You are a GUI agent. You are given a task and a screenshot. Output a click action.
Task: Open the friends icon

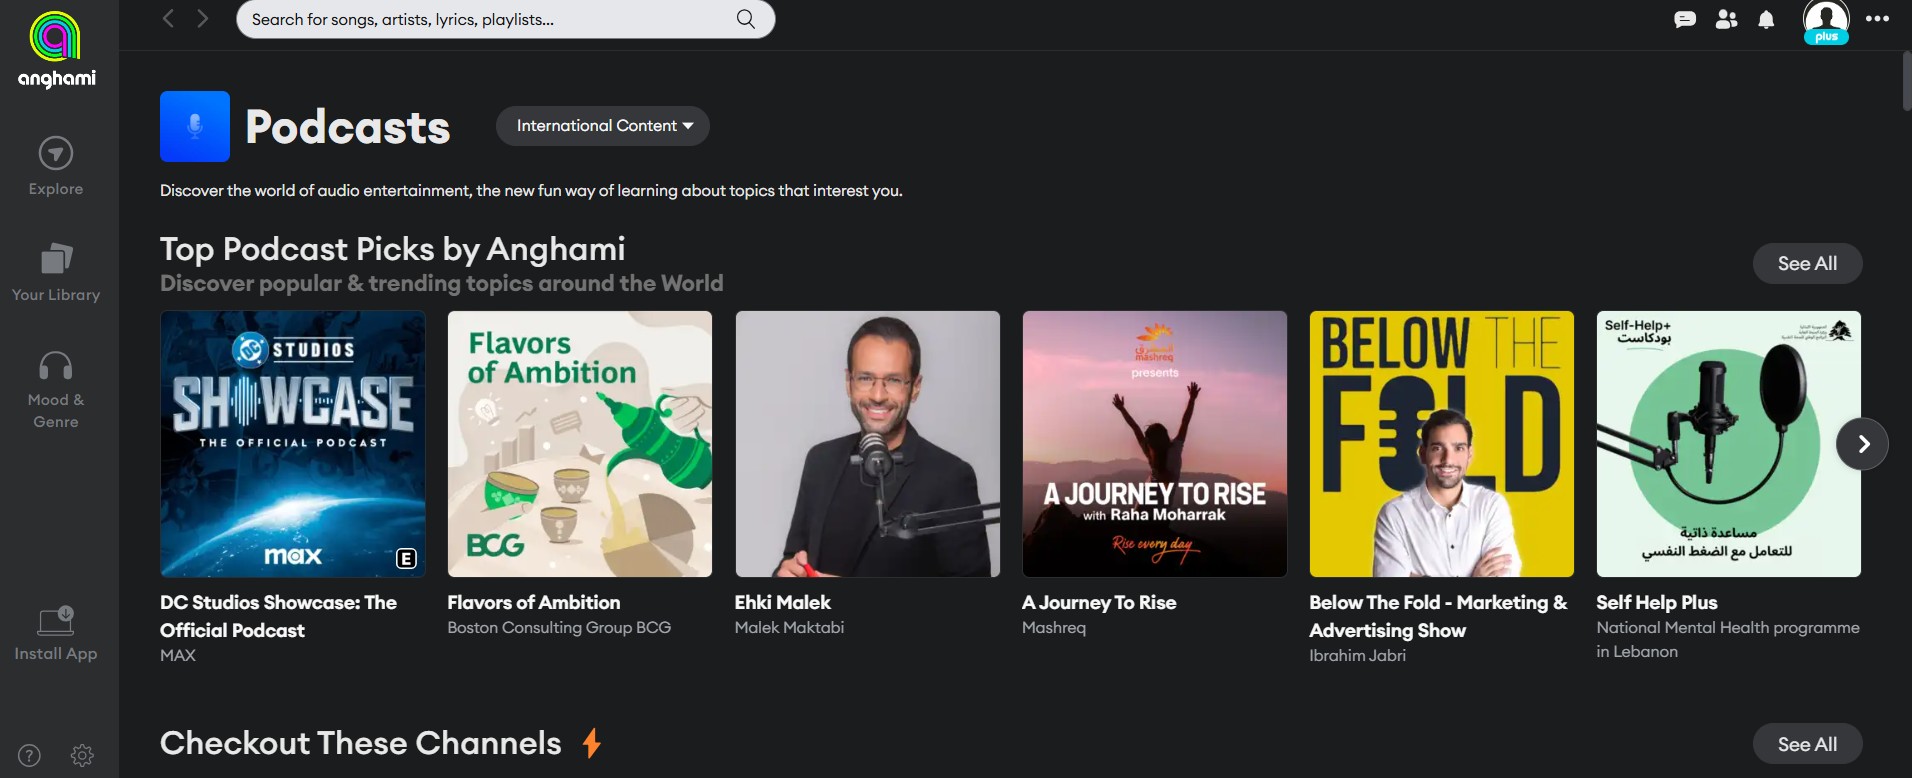click(1726, 19)
